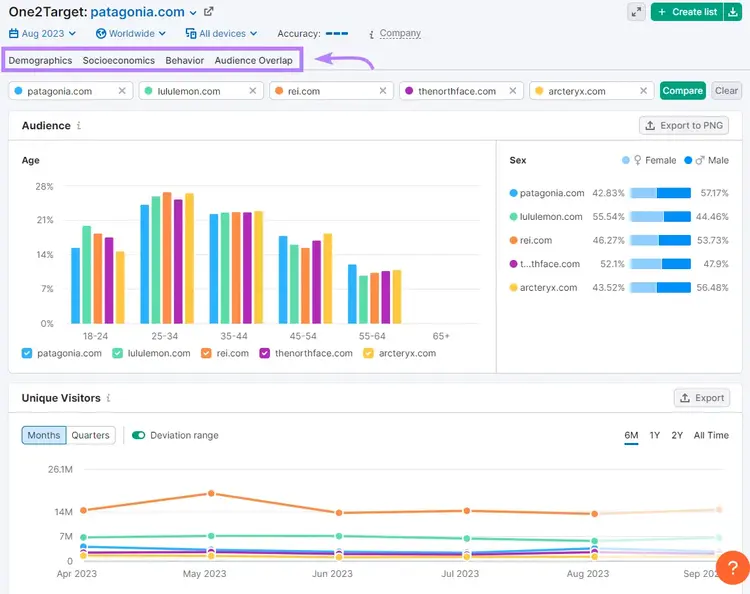750x594 pixels.
Task: Click the rei.com domain input field
Action: click(329, 91)
